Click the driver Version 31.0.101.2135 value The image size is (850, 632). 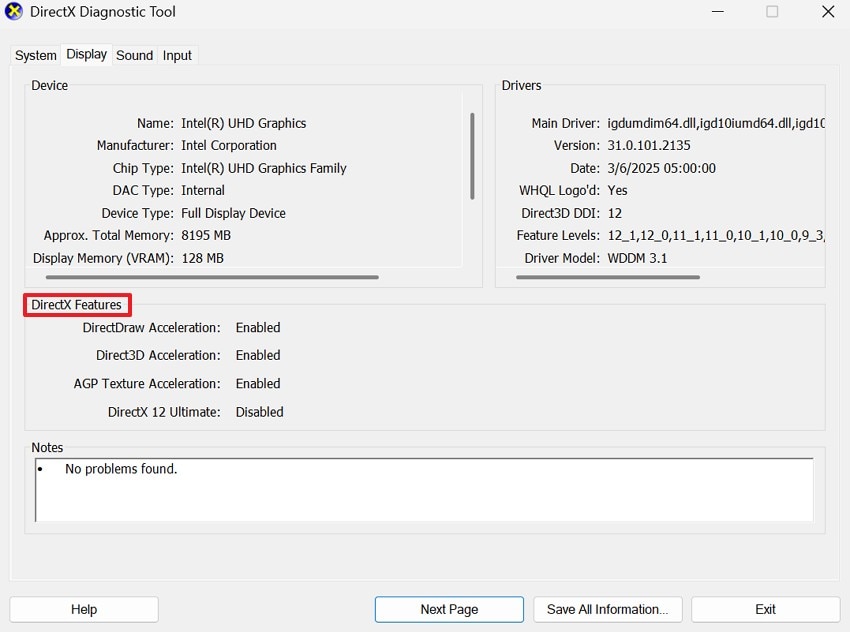(647, 145)
